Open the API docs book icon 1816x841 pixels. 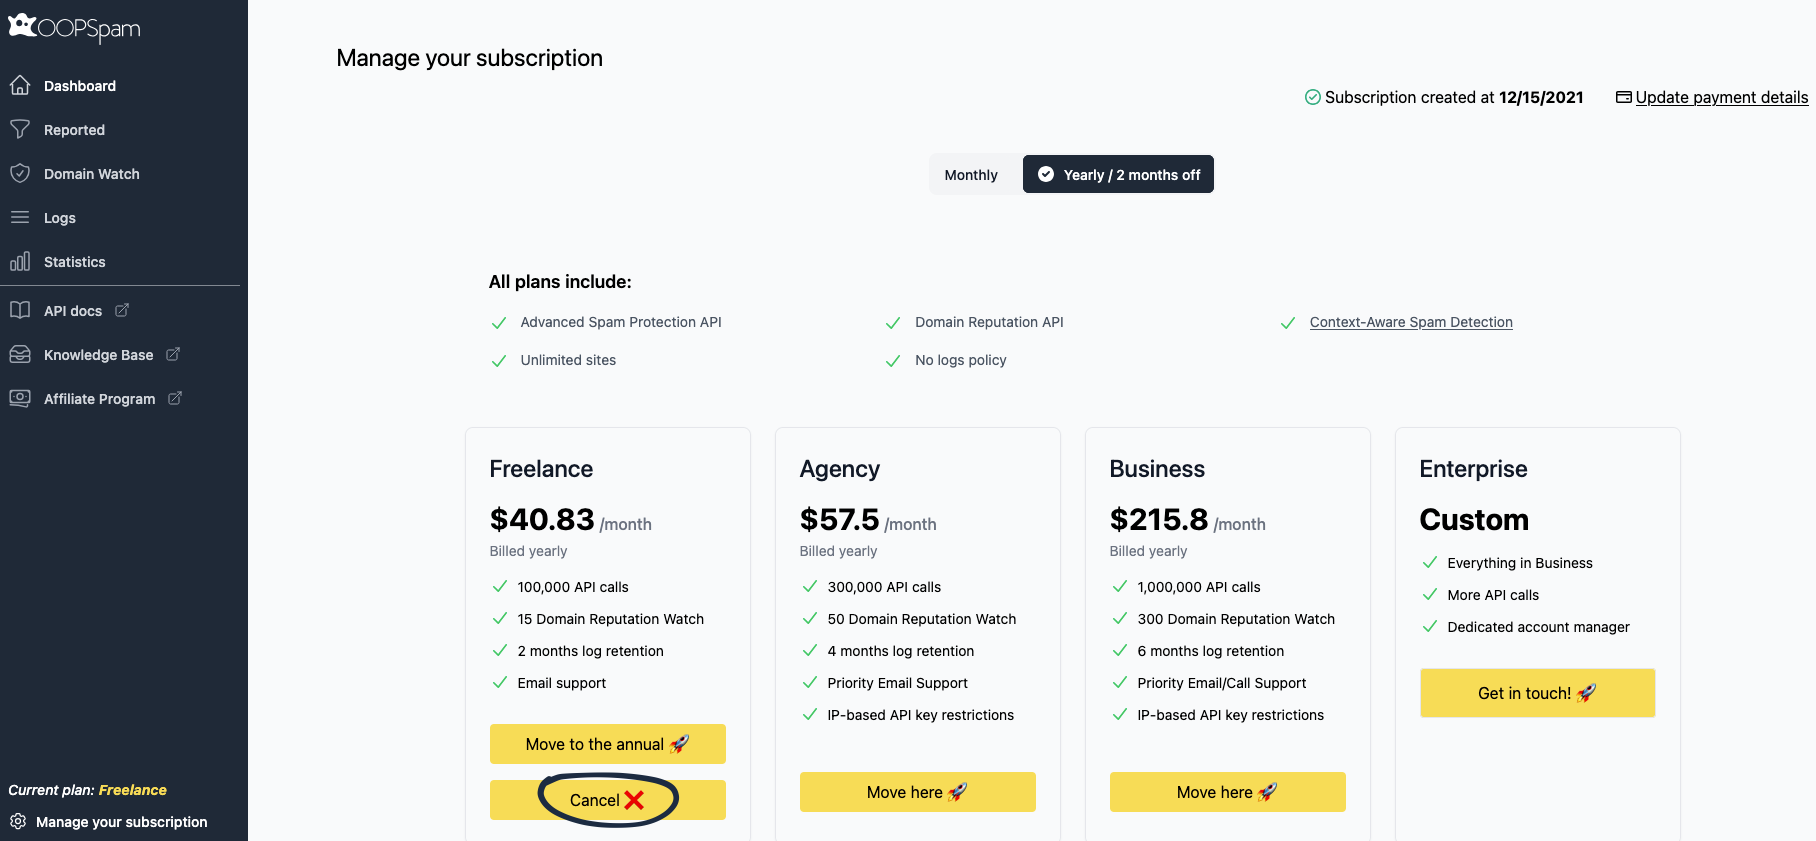[20, 310]
